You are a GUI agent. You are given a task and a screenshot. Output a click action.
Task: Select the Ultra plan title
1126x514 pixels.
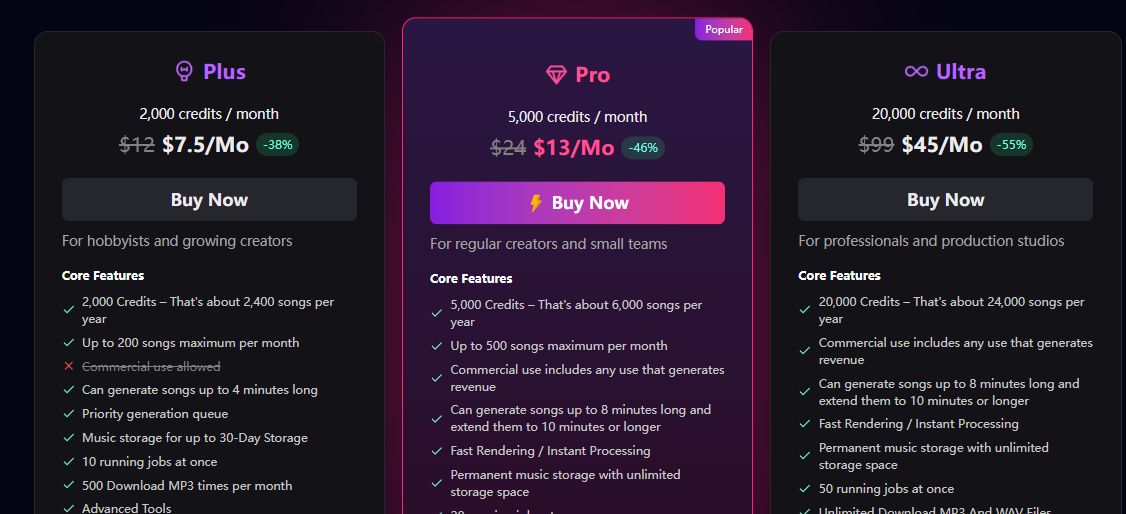click(x=961, y=71)
